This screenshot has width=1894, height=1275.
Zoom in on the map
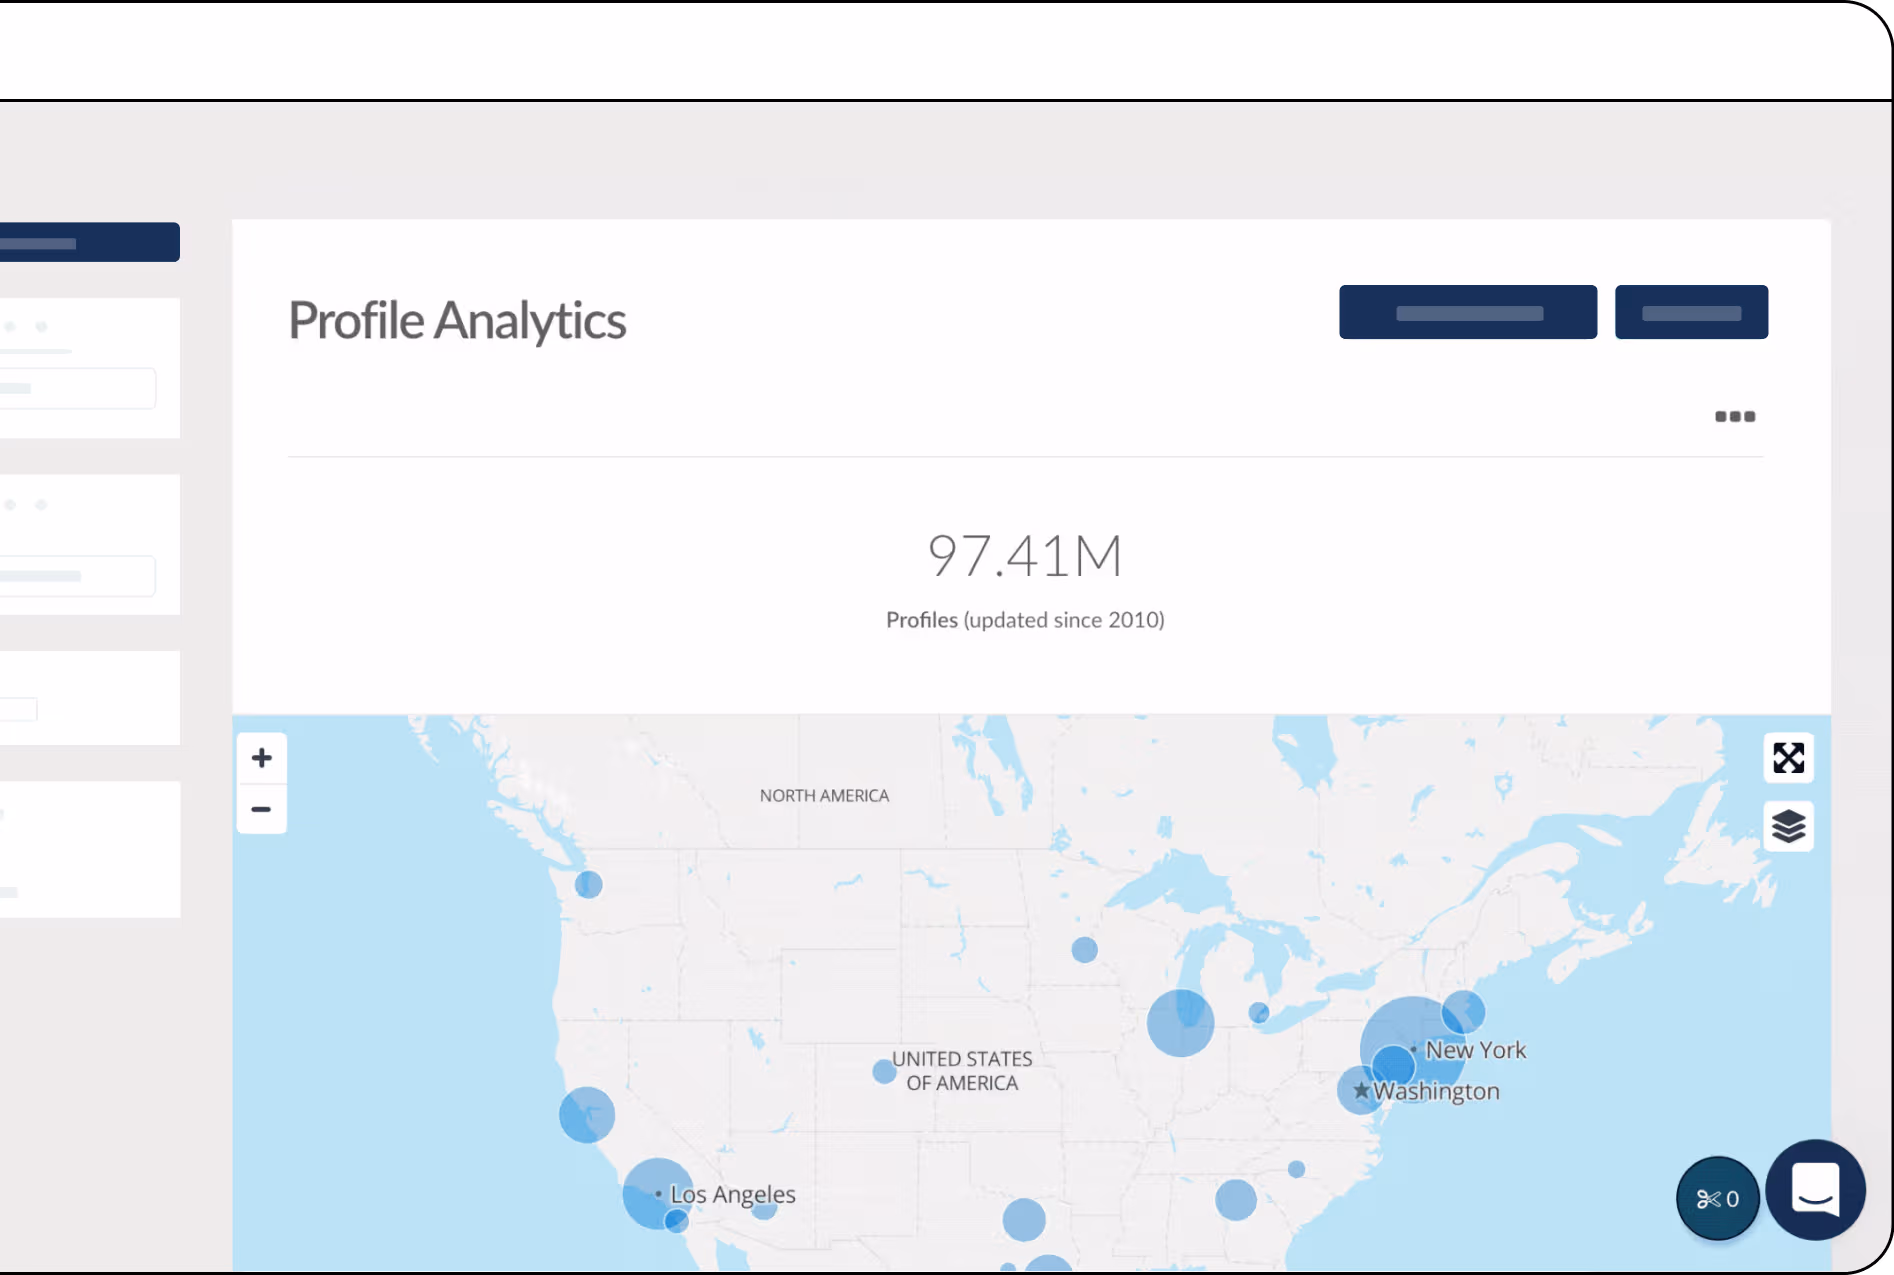point(262,758)
